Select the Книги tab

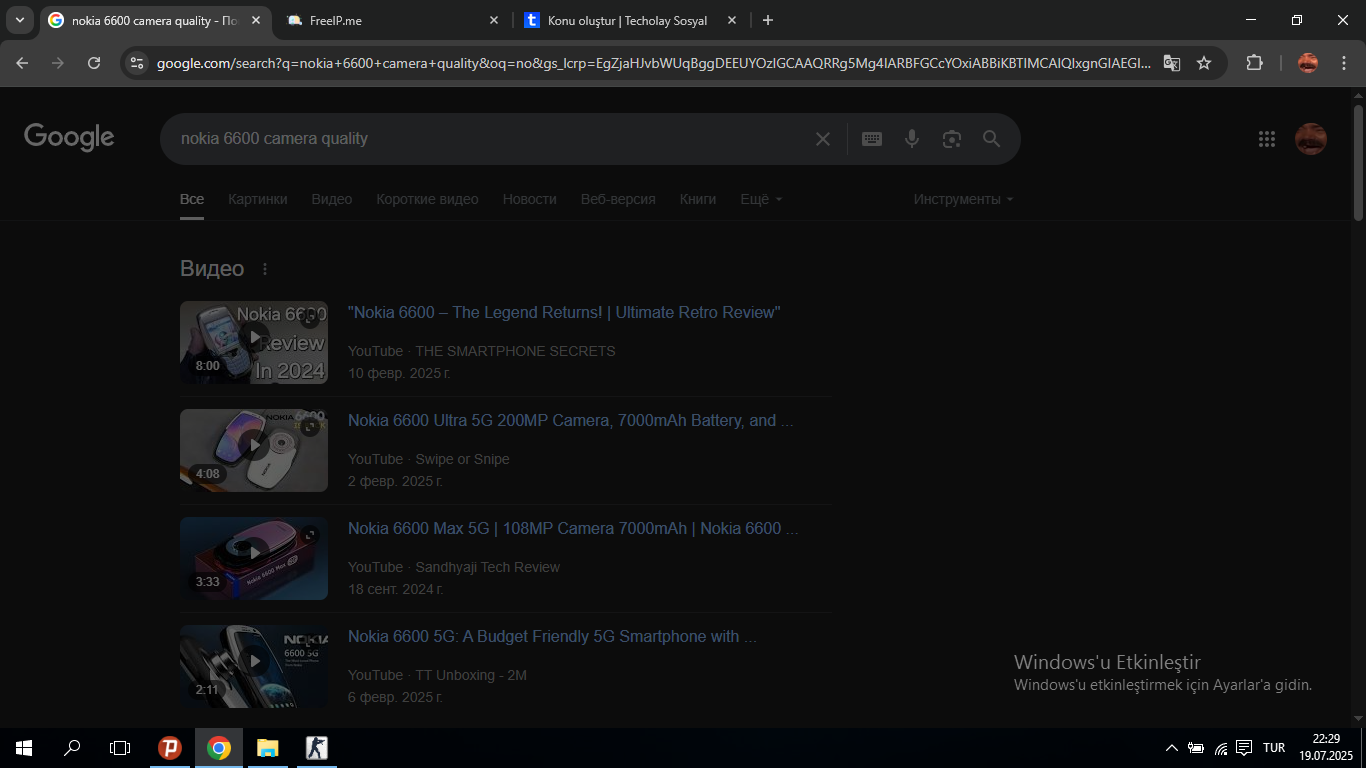(x=698, y=199)
